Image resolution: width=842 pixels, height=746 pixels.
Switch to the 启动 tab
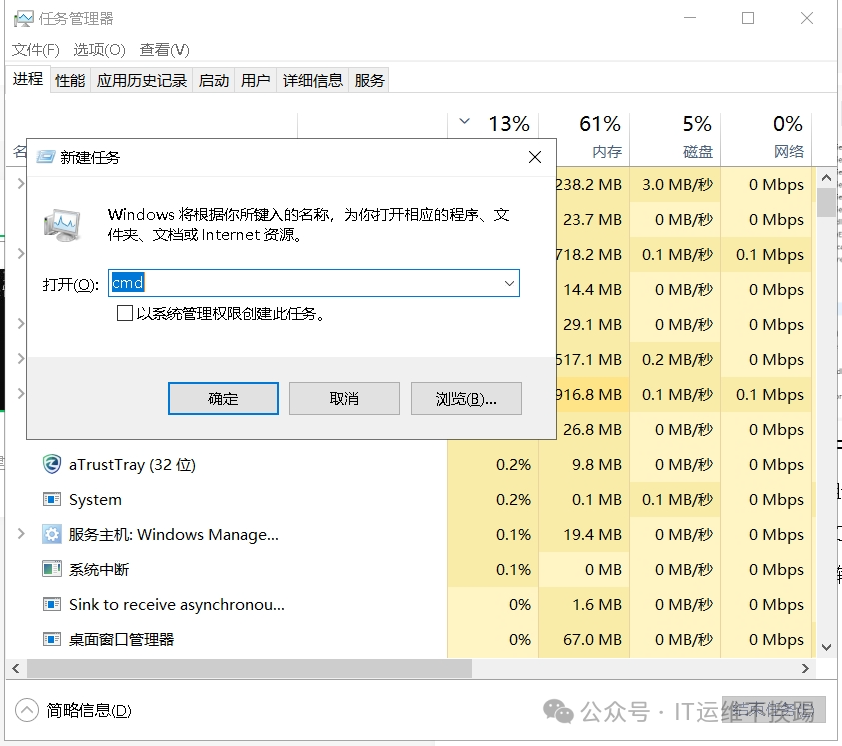tap(214, 81)
